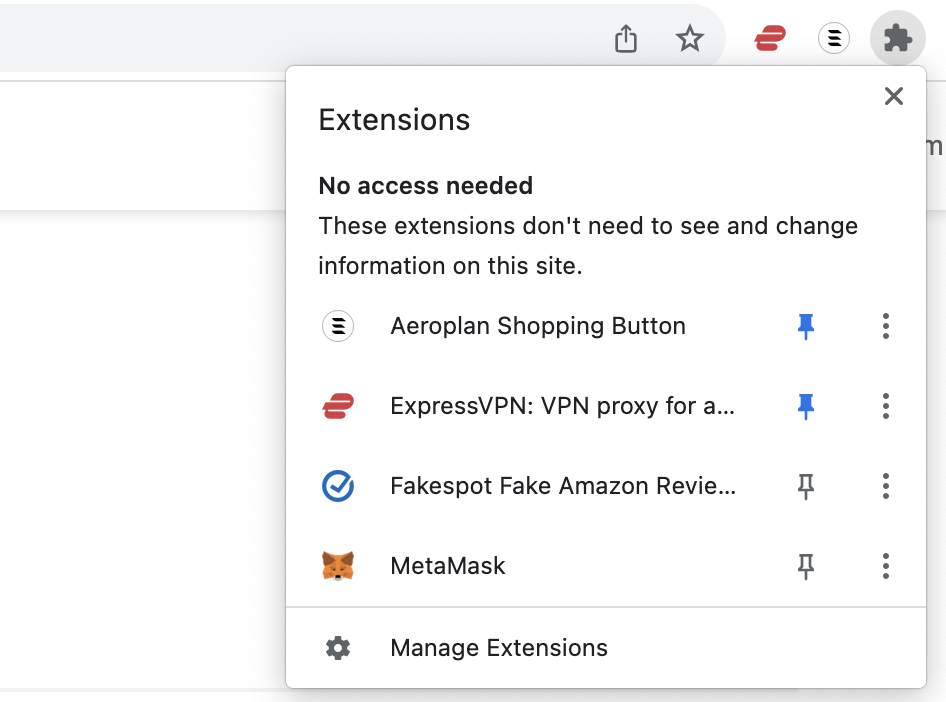This screenshot has width=946, height=702.
Task: Click the ExpressVPN red logo in list
Action: click(338, 406)
